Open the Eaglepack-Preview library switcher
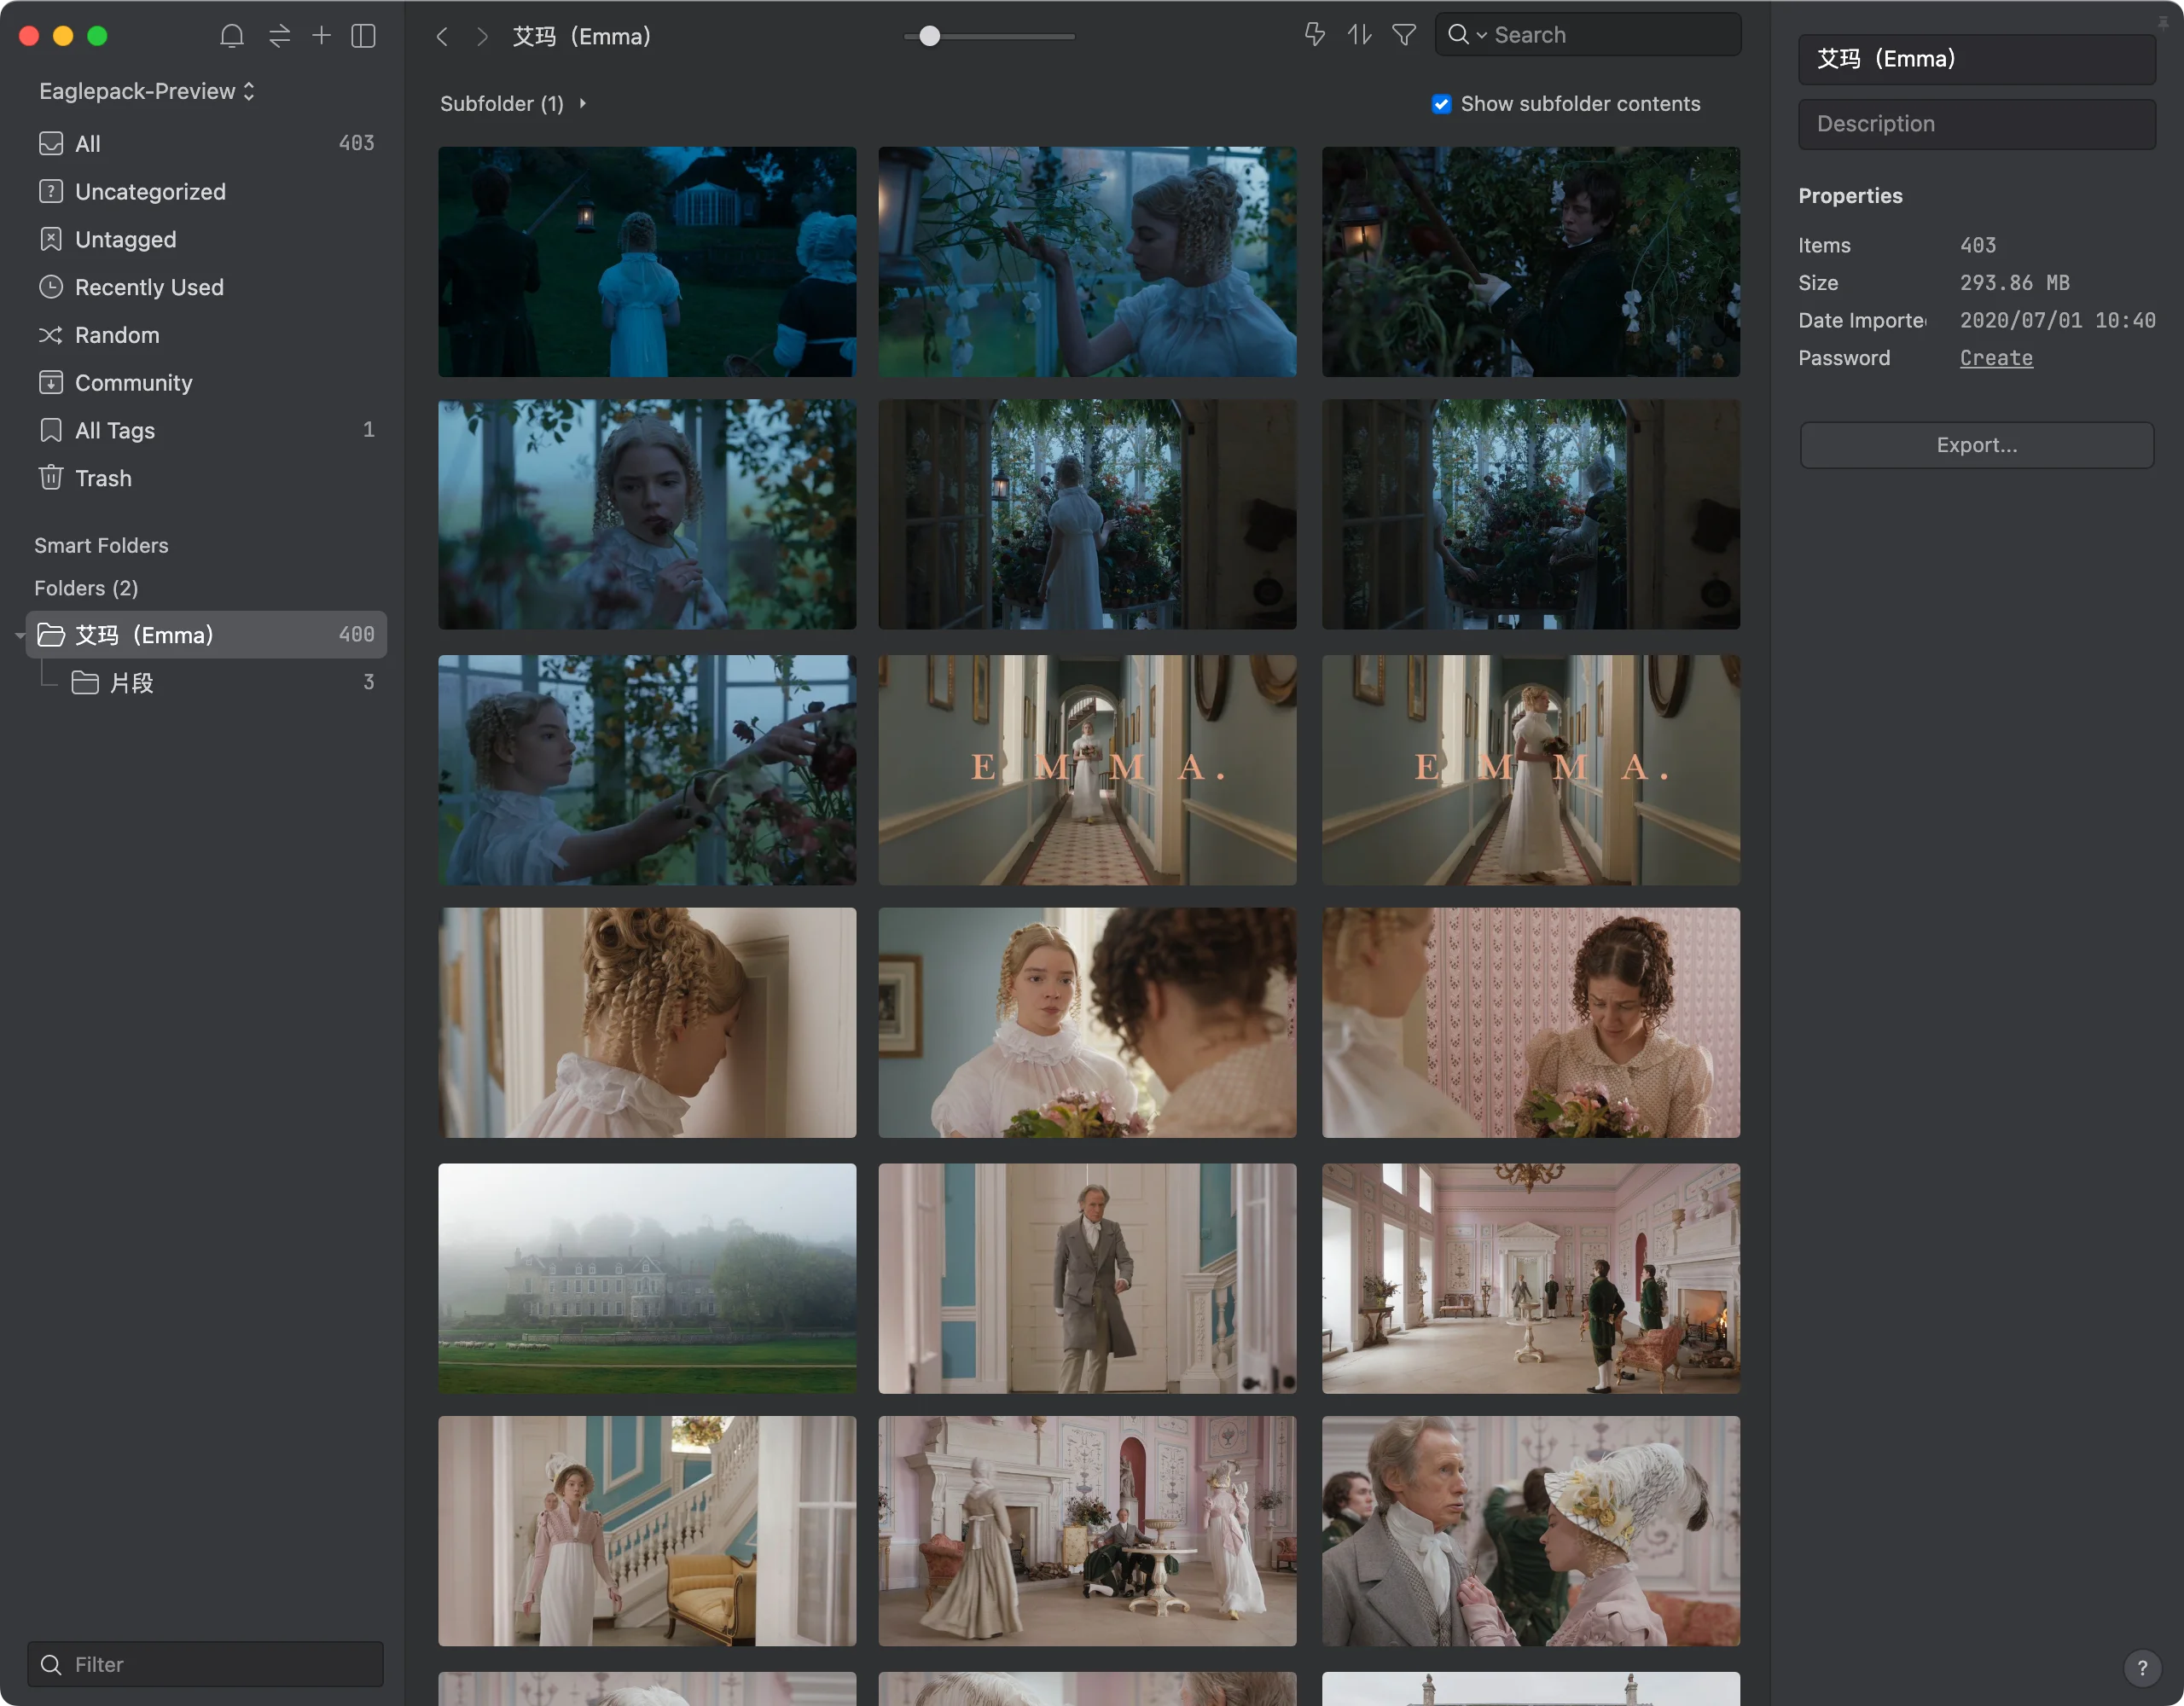The width and height of the screenshot is (2184, 1706). pyautogui.click(x=147, y=91)
